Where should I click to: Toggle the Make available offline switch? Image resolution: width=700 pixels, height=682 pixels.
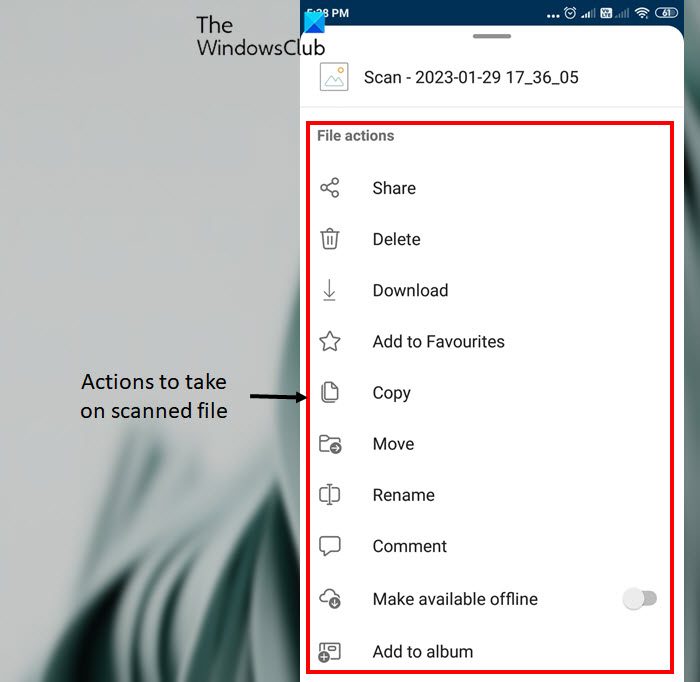point(640,599)
